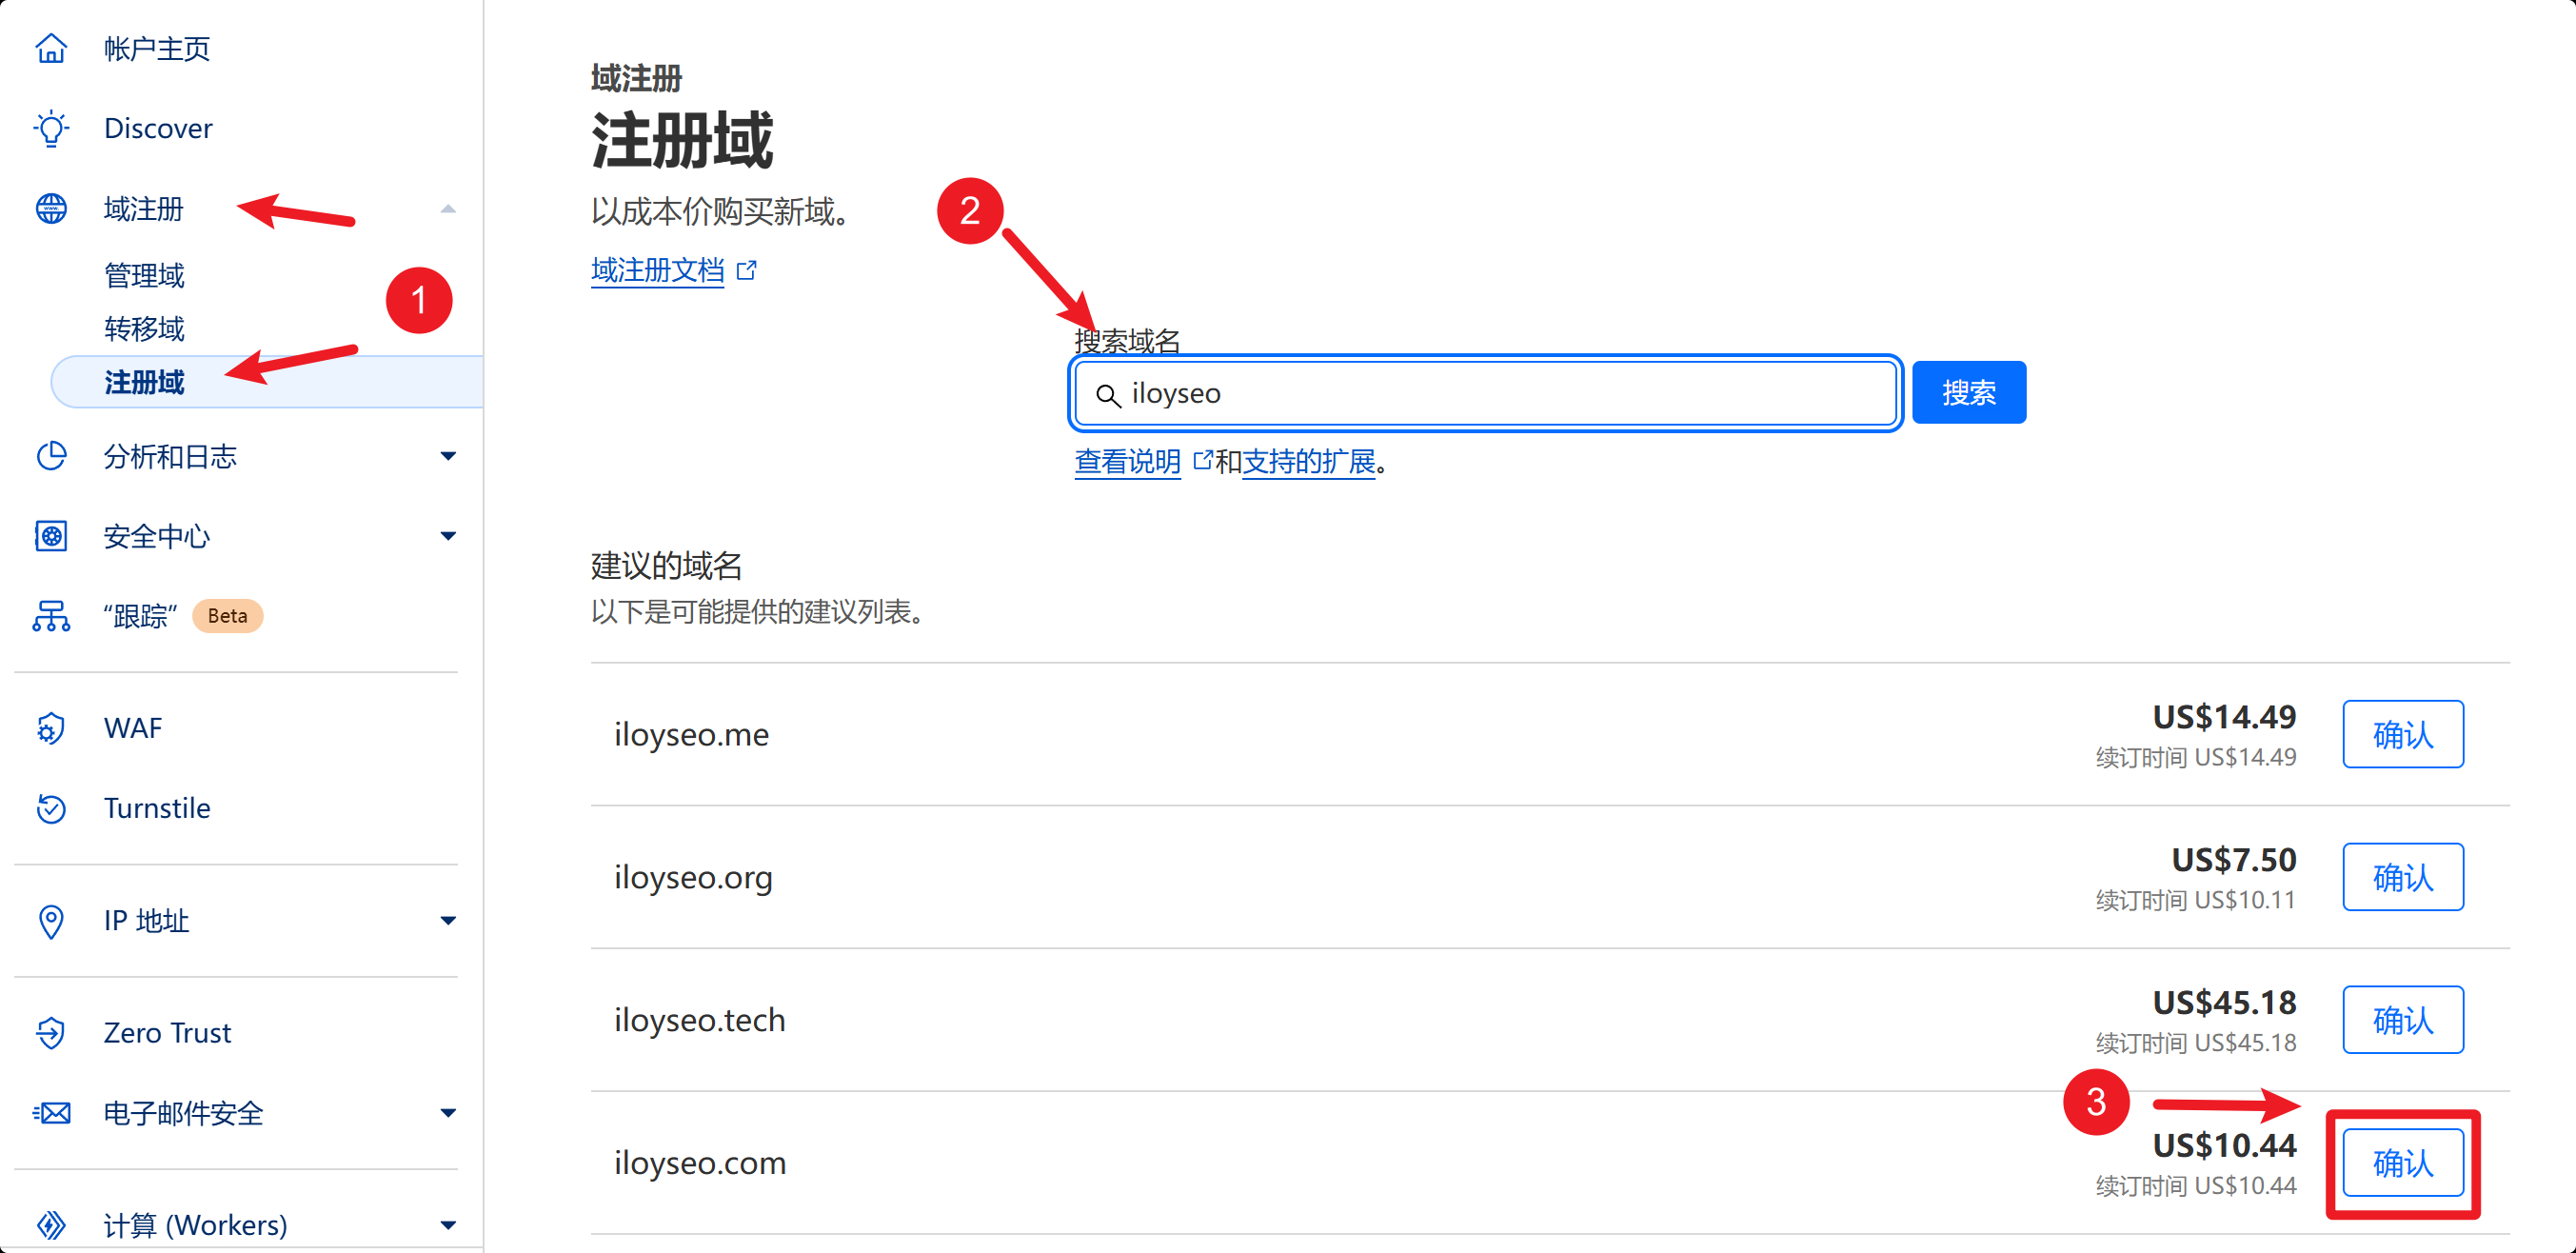The width and height of the screenshot is (2576, 1253).
Task: Open 分析和日志 via its pie chart icon
Action: click(51, 457)
